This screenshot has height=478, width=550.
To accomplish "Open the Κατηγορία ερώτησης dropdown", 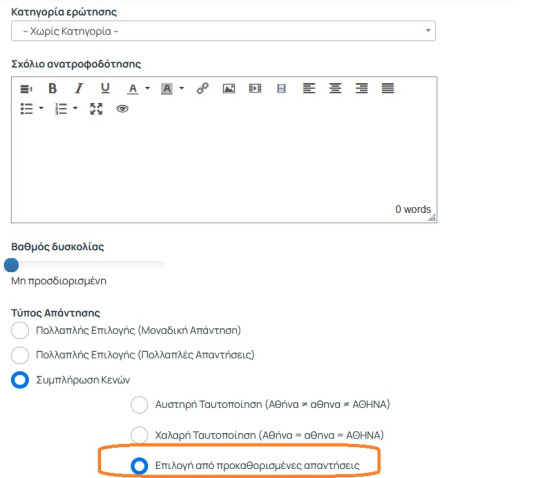I will pyautogui.click(x=223, y=31).
